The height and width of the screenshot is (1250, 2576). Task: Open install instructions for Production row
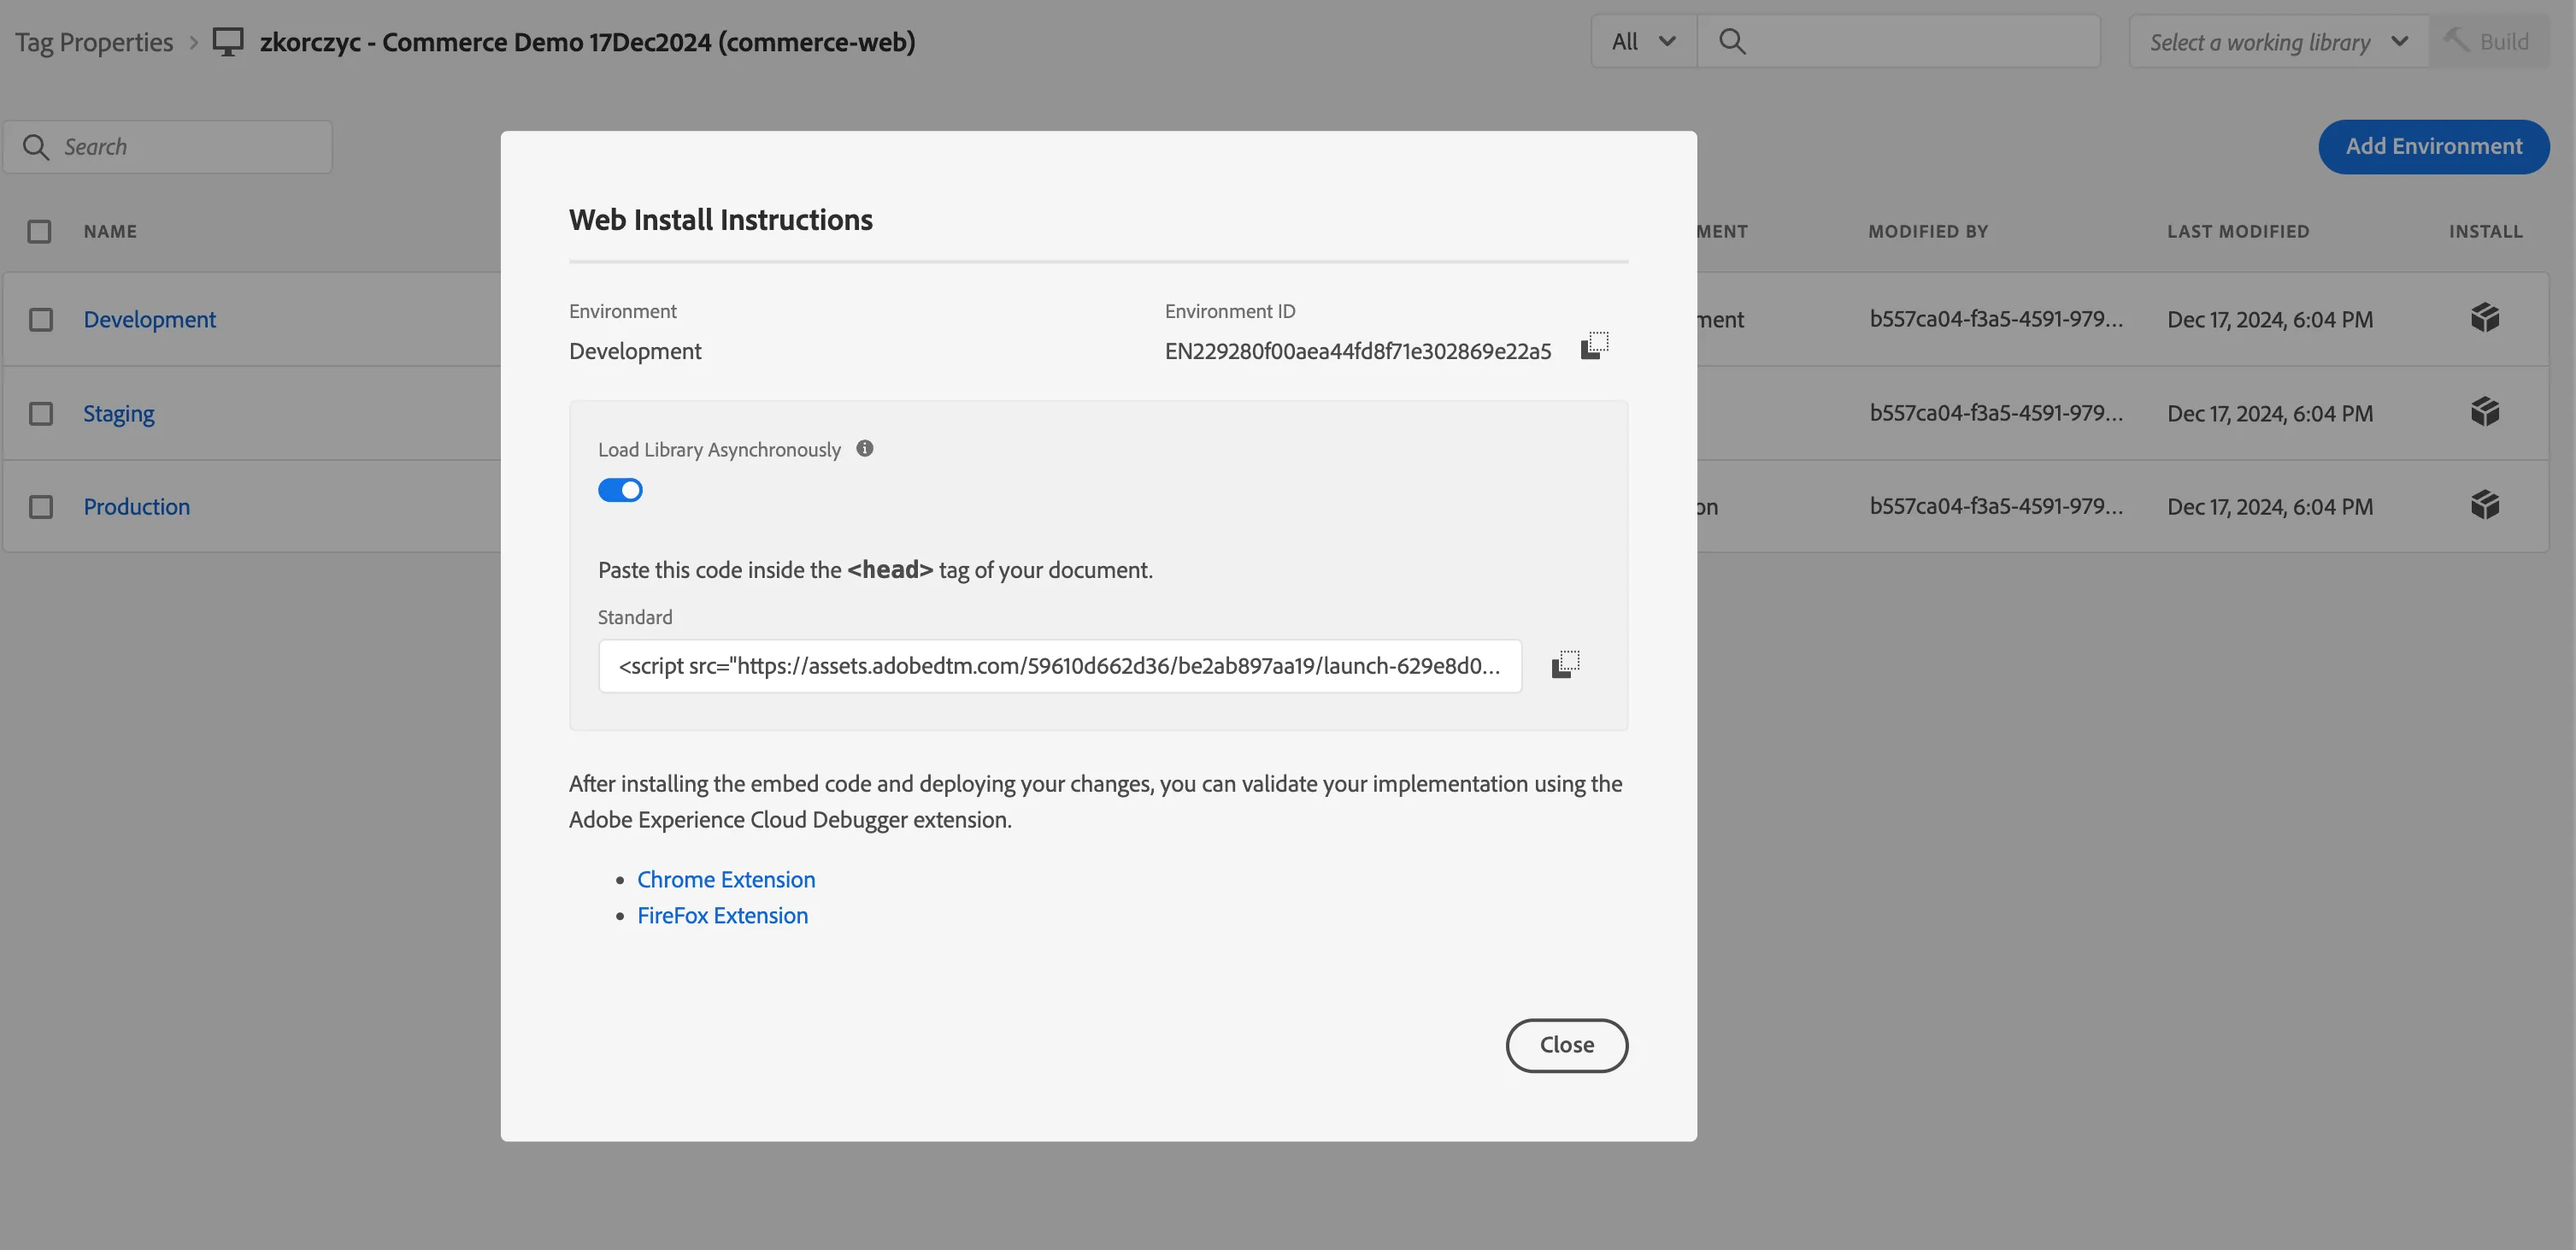tap(2485, 505)
